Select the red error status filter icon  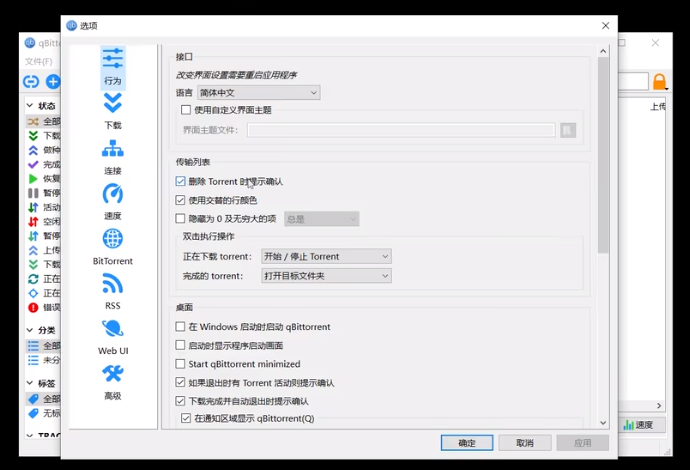[x=33, y=307]
